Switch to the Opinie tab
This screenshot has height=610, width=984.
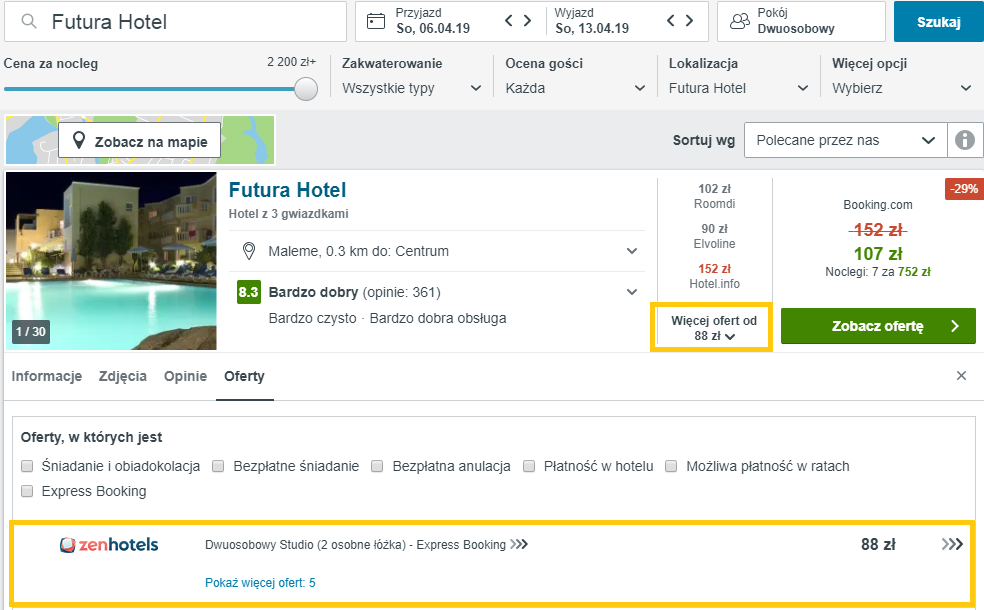[185, 376]
